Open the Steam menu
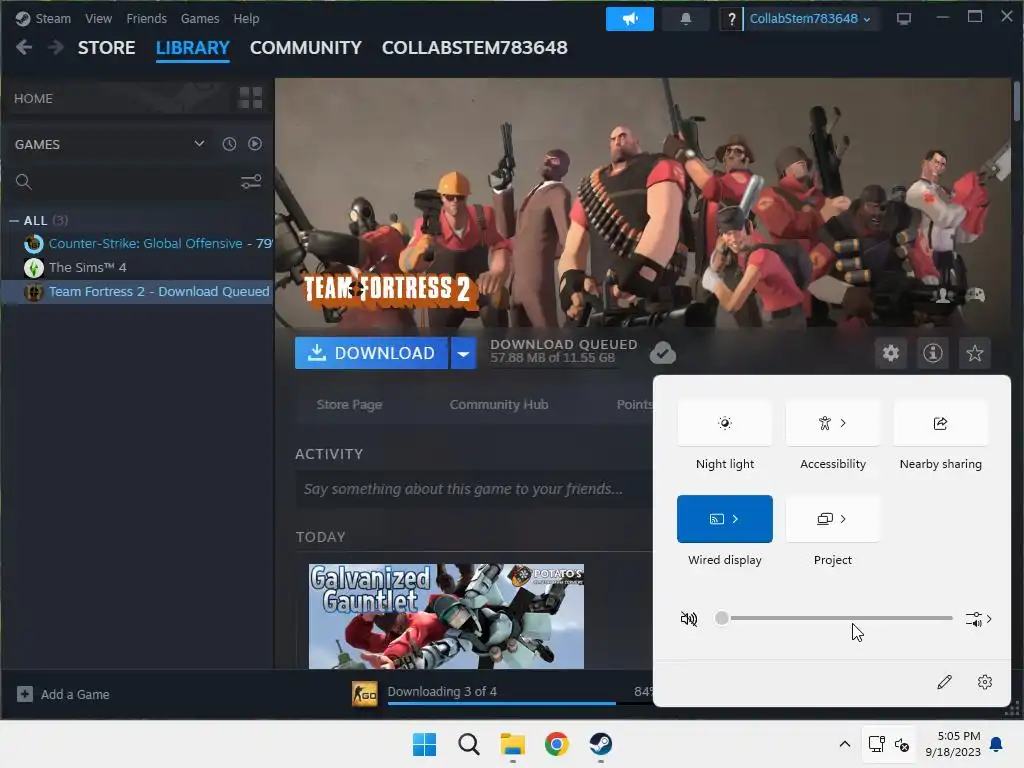Viewport: 1024px width, 768px height. click(44, 19)
